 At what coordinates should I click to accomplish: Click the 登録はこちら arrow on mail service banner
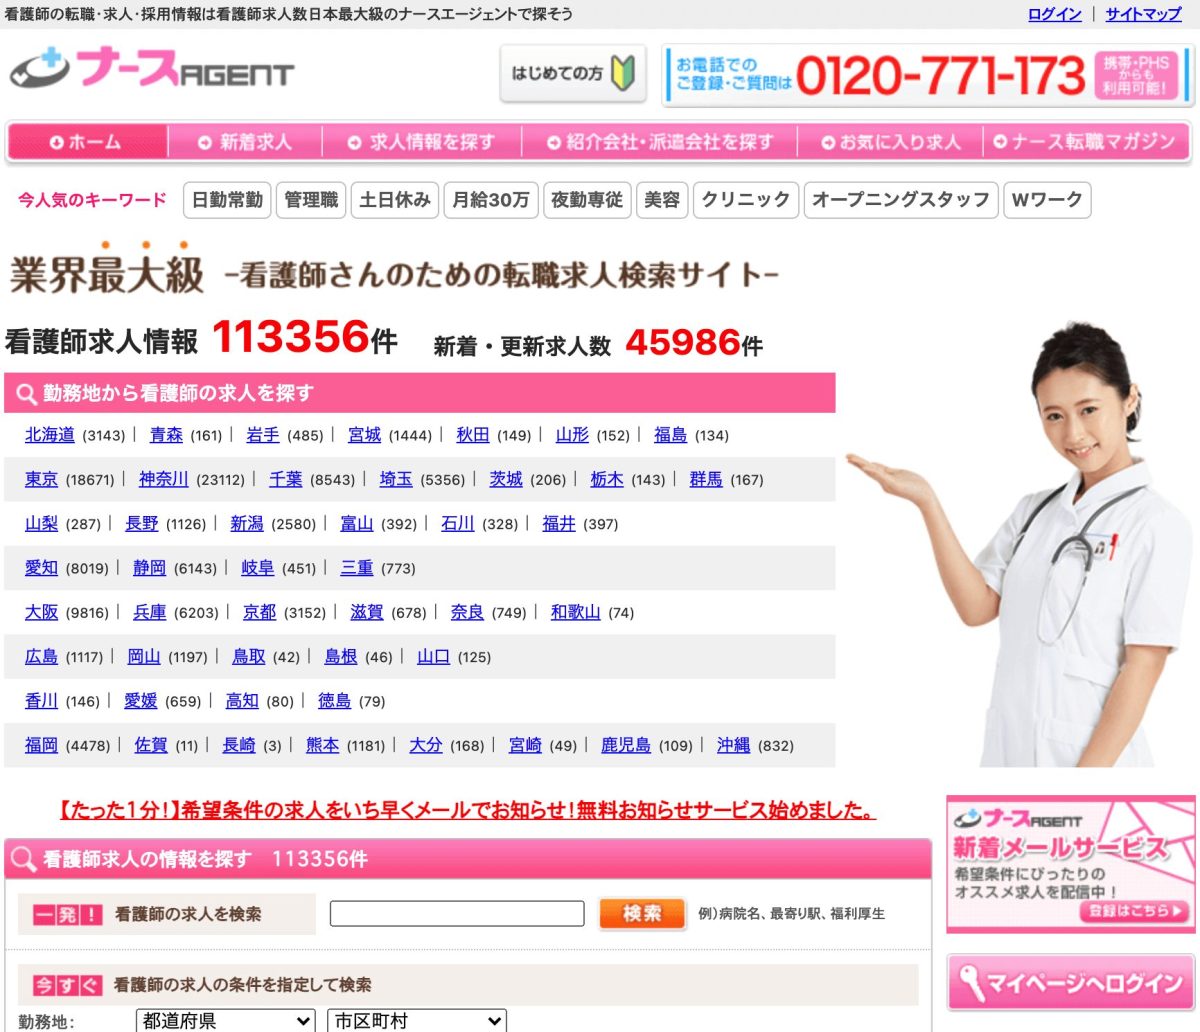(x=1135, y=911)
